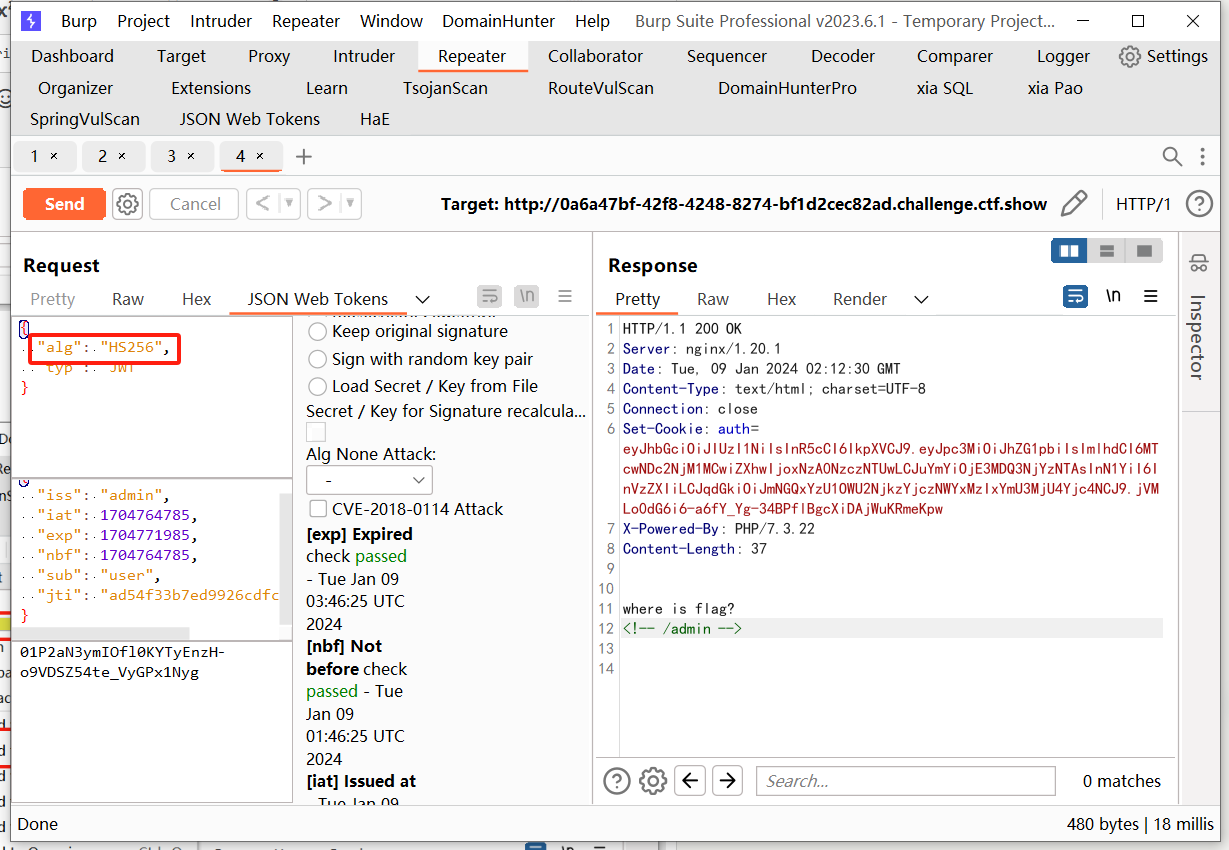This screenshot has height=850, width=1229.
Task: Go back to previous request arrow
Action: (x=262, y=204)
